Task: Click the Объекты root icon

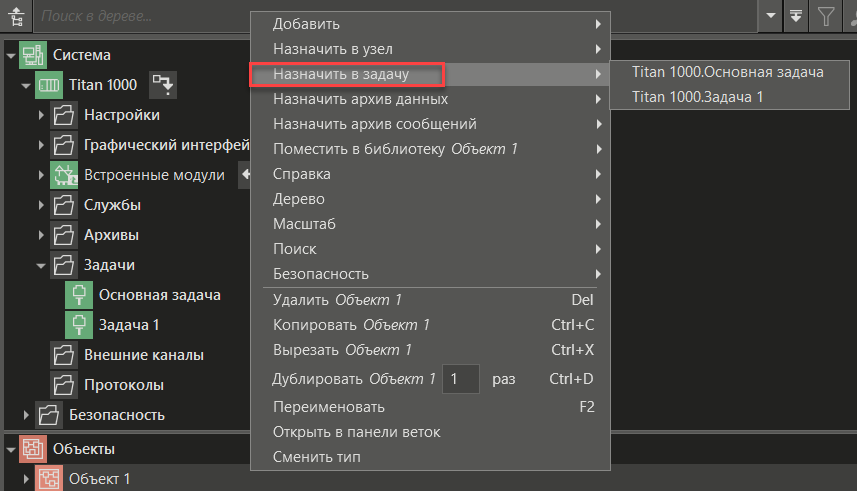Action: click(33, 449)
